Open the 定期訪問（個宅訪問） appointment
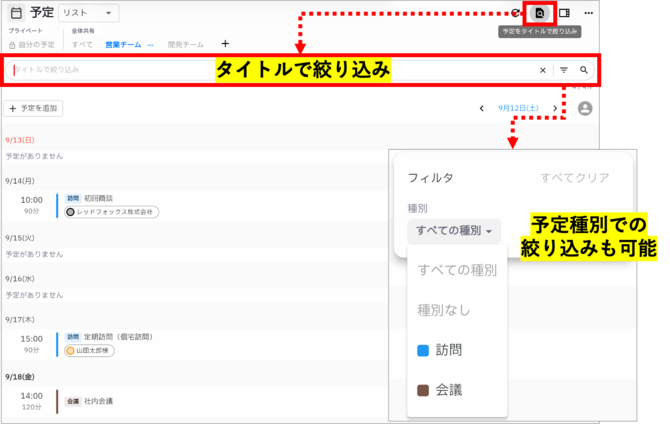Image resolution: width=670 pixels, height=424 pixels. (192, 344)
